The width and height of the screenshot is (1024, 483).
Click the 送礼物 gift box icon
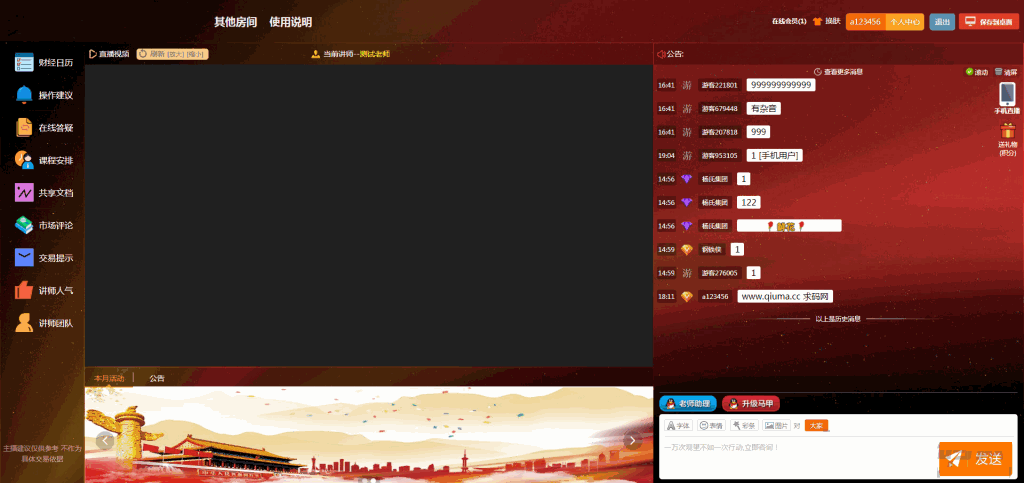click(1007, 133)
